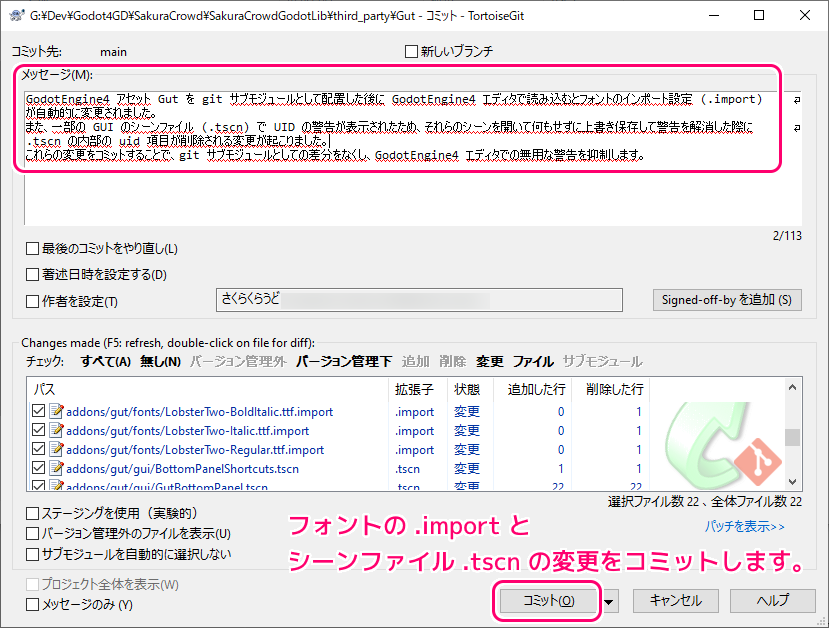Click Signed-off-by を追加 (S) button

(727, 300)
